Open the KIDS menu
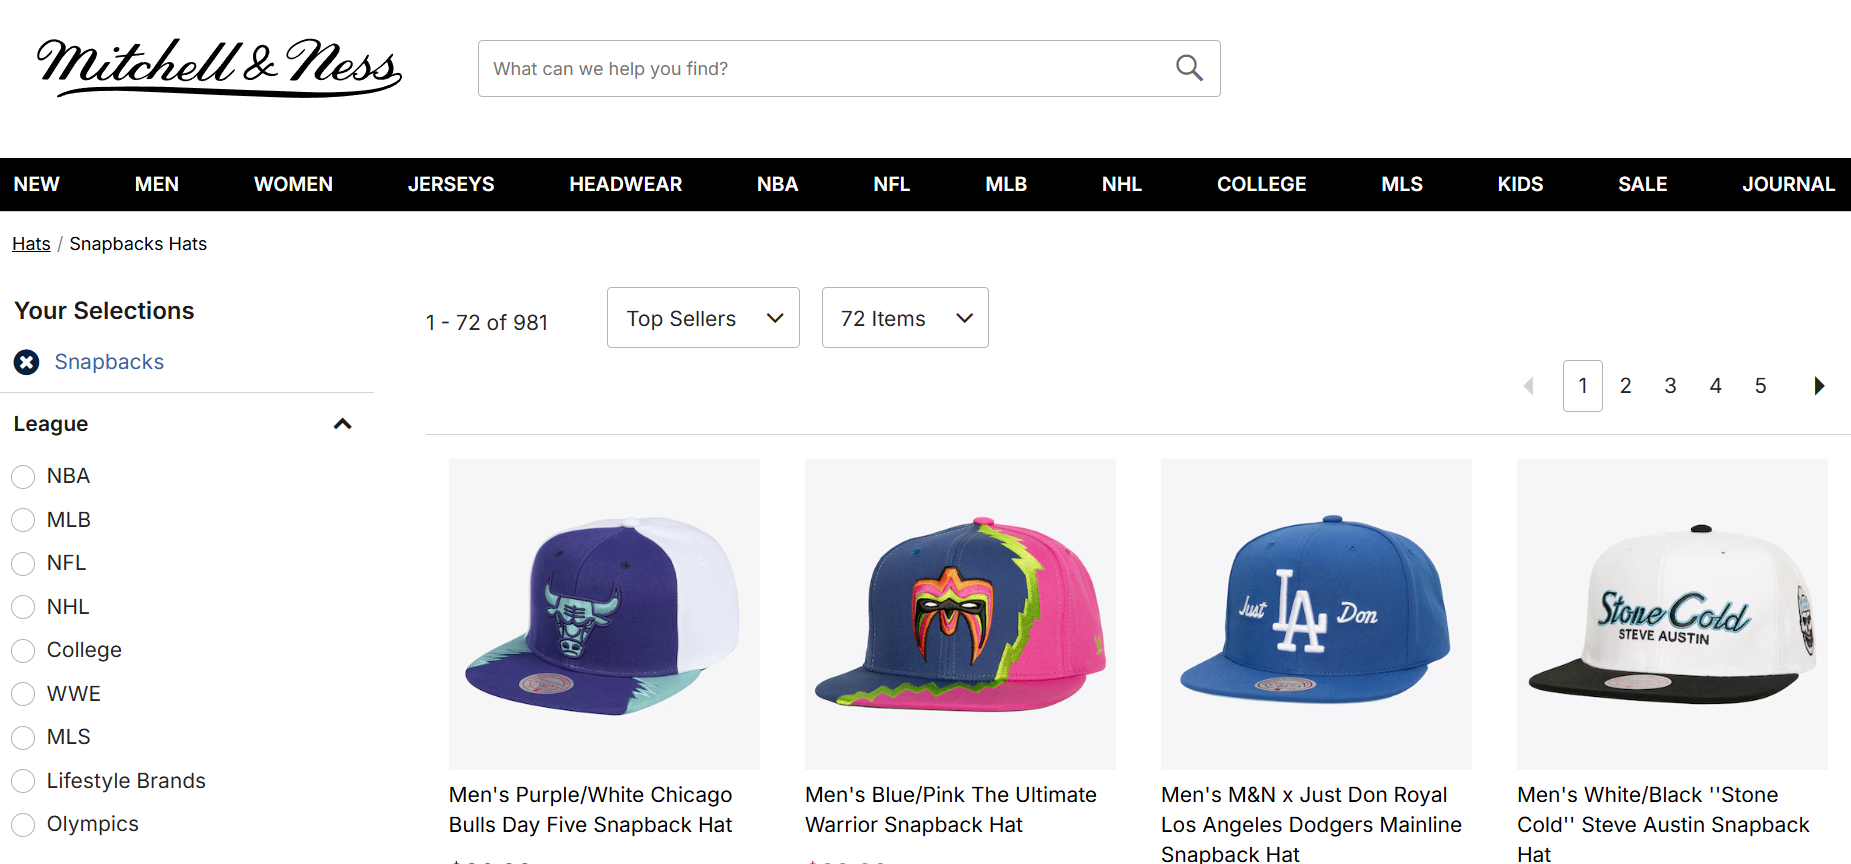Screen dimensions: 1851x864 click(1521, 184)
